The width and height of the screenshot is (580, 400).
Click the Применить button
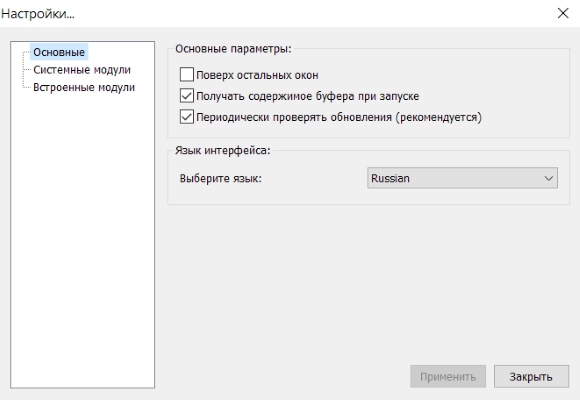tap(448, 377)
